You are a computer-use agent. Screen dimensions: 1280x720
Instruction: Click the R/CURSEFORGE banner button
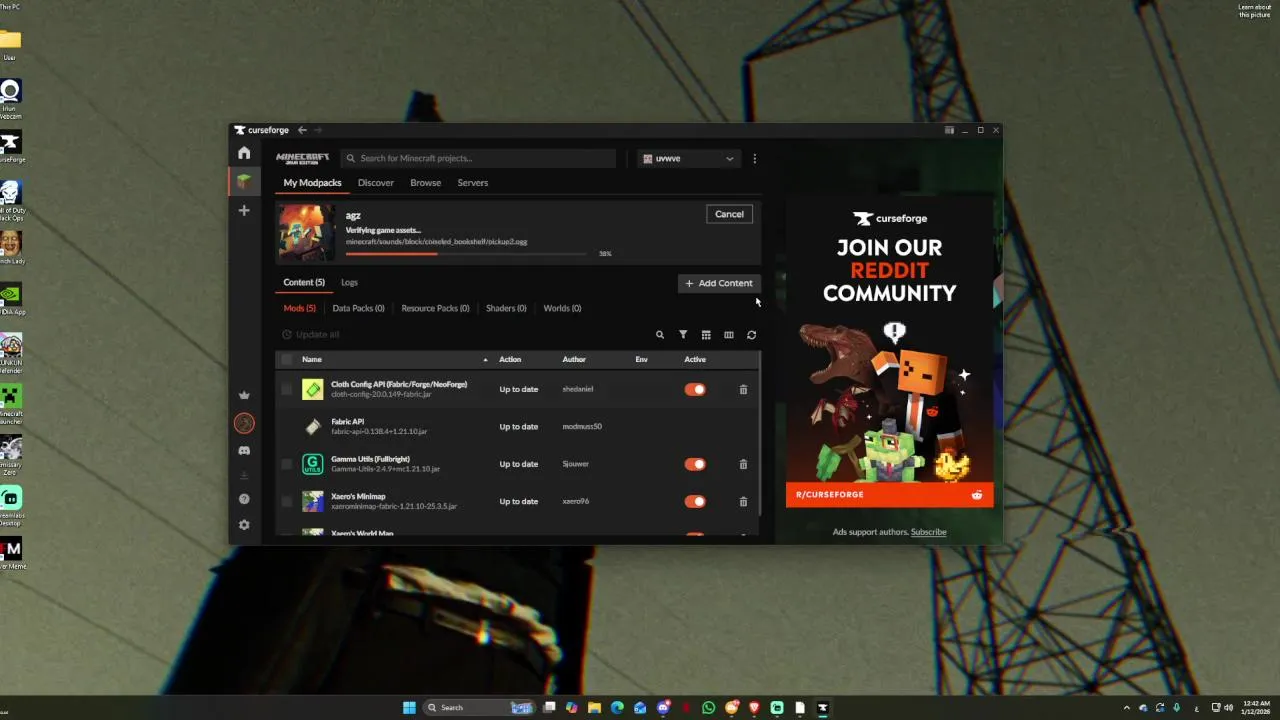[889, 494]
